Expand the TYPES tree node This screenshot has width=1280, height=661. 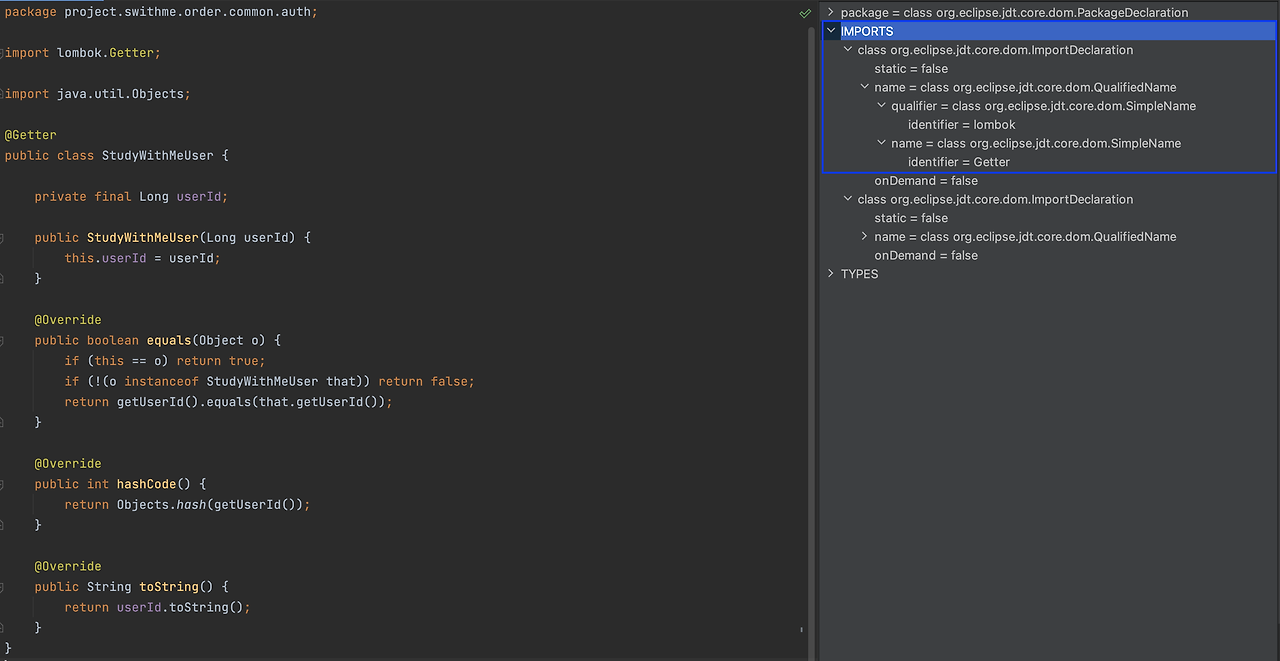point(831,274)
